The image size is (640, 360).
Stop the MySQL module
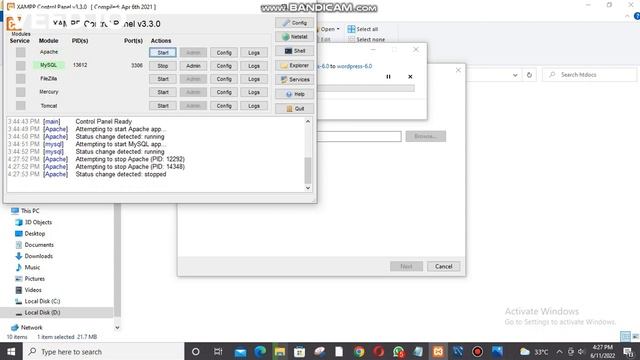tap(163, 66)
